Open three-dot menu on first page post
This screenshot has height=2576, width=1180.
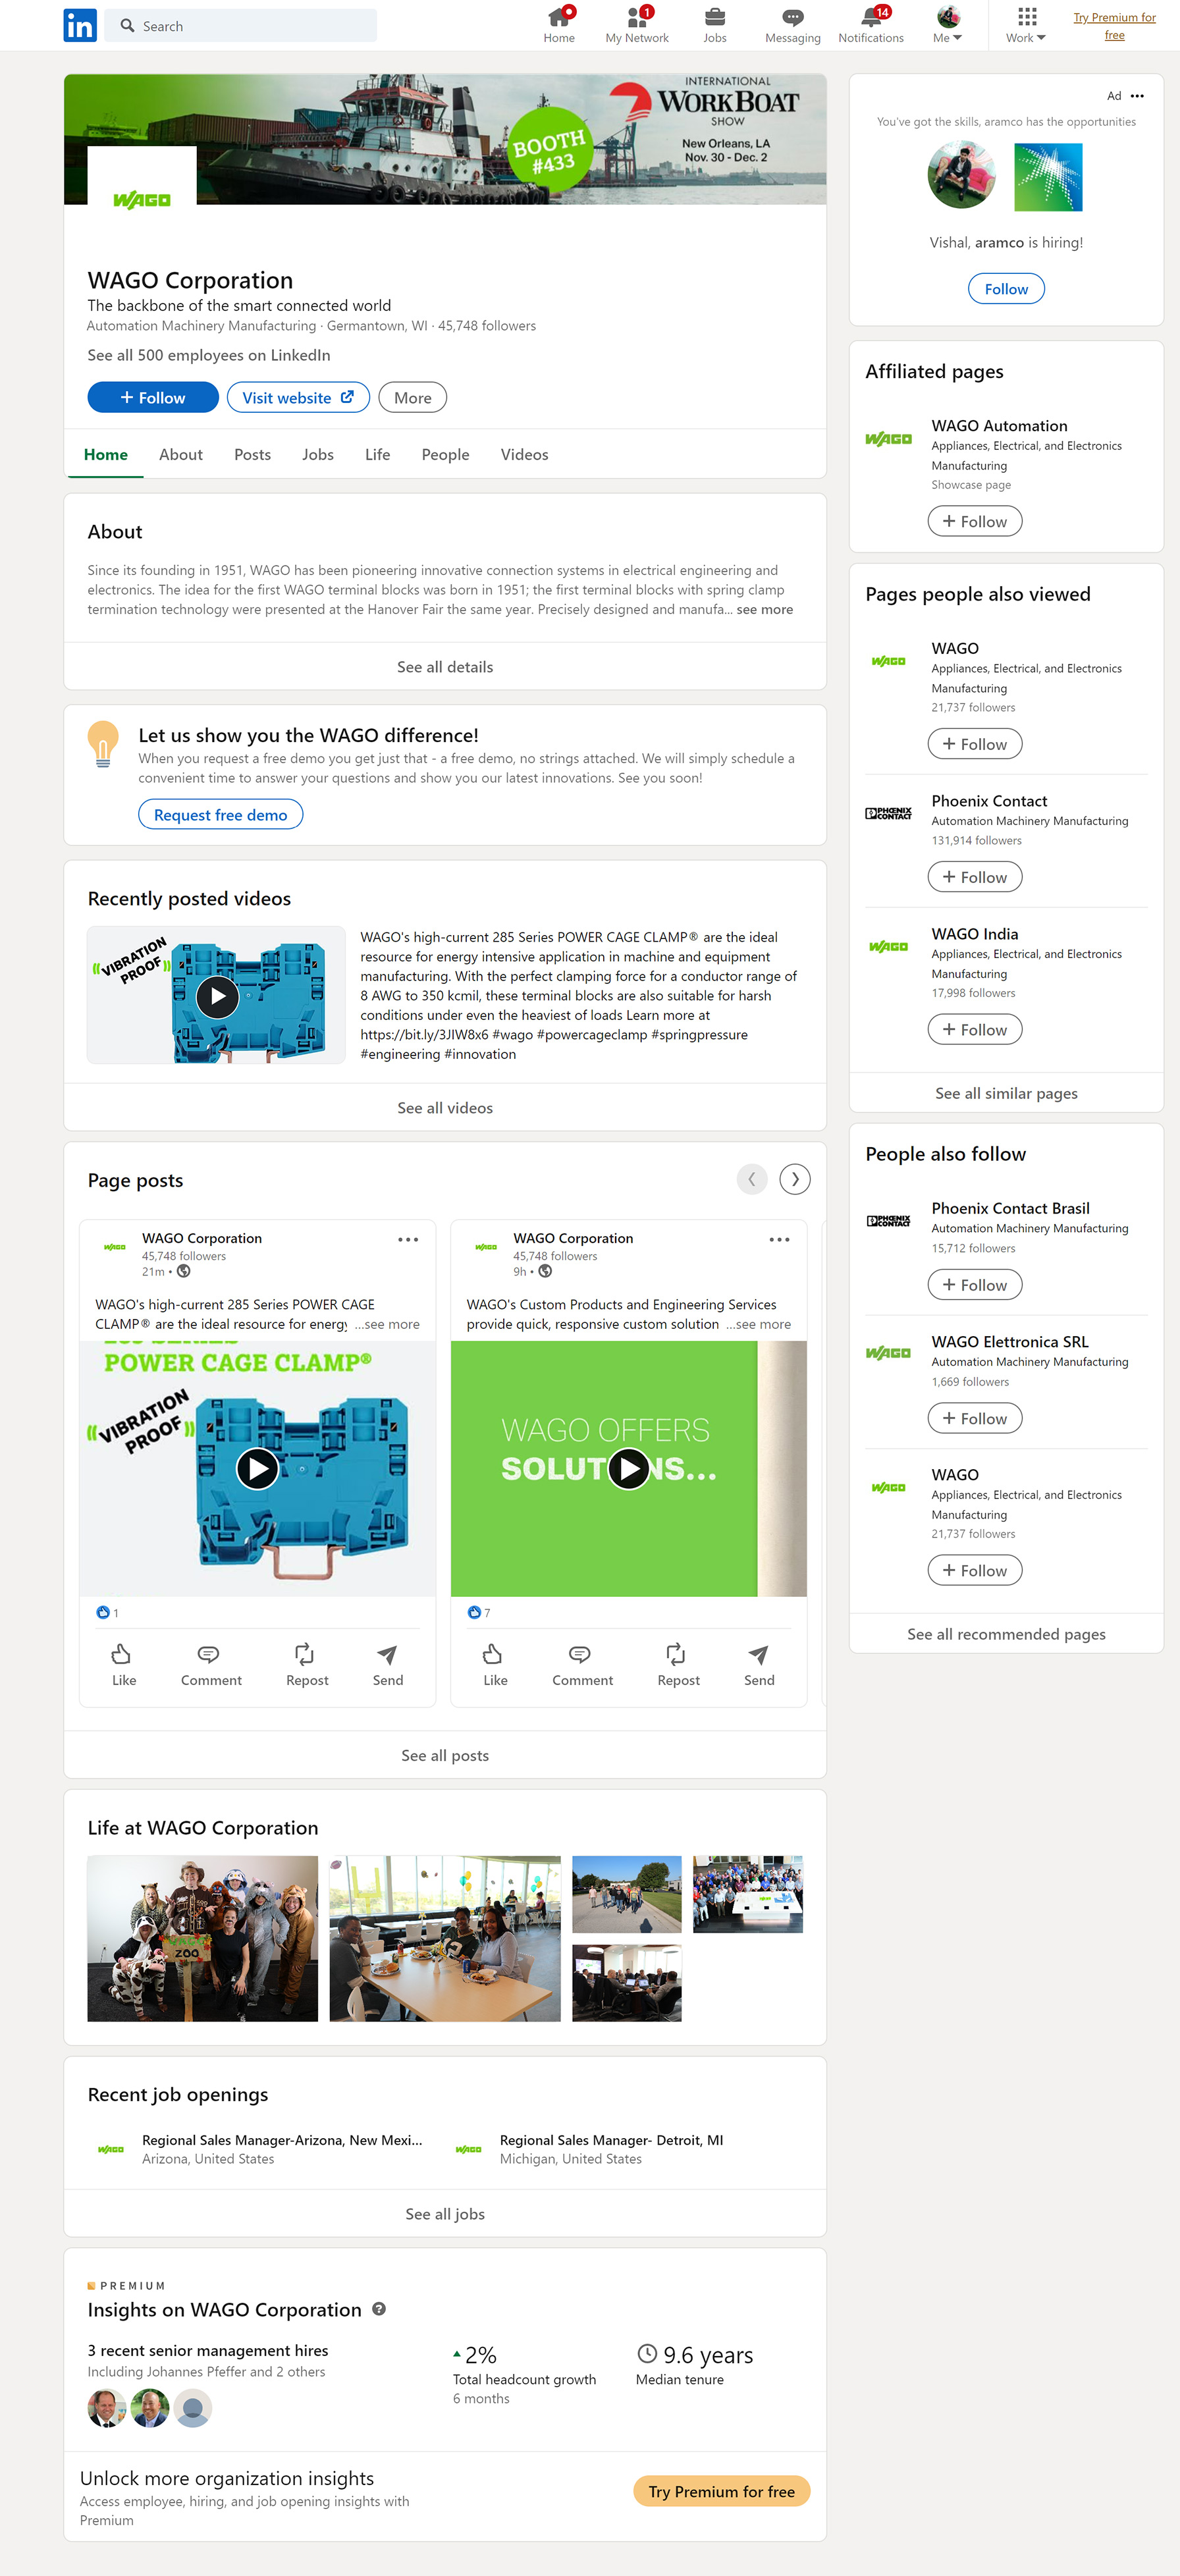click(408, 1239)
